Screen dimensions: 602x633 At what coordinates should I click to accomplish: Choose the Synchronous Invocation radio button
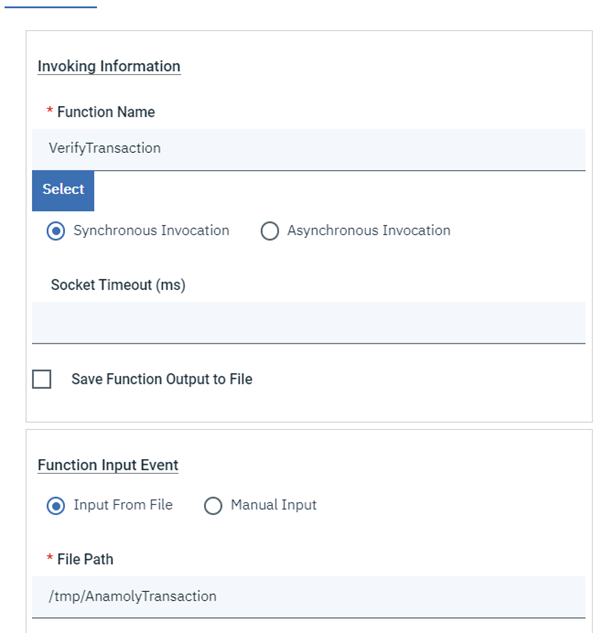[x=57, y=231]
